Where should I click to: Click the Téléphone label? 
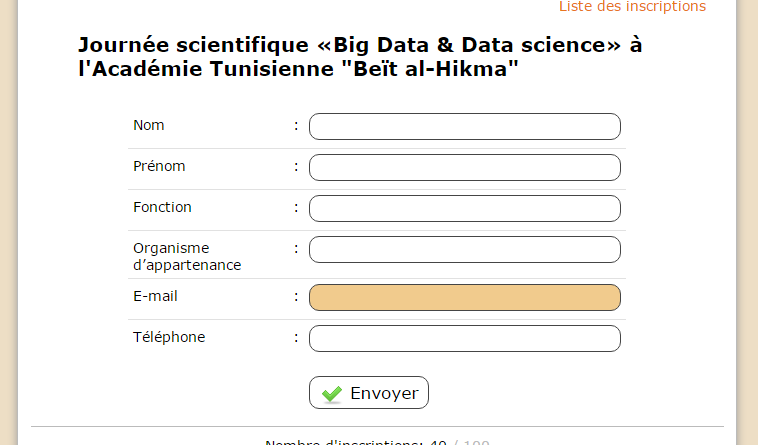coord(169,337)
